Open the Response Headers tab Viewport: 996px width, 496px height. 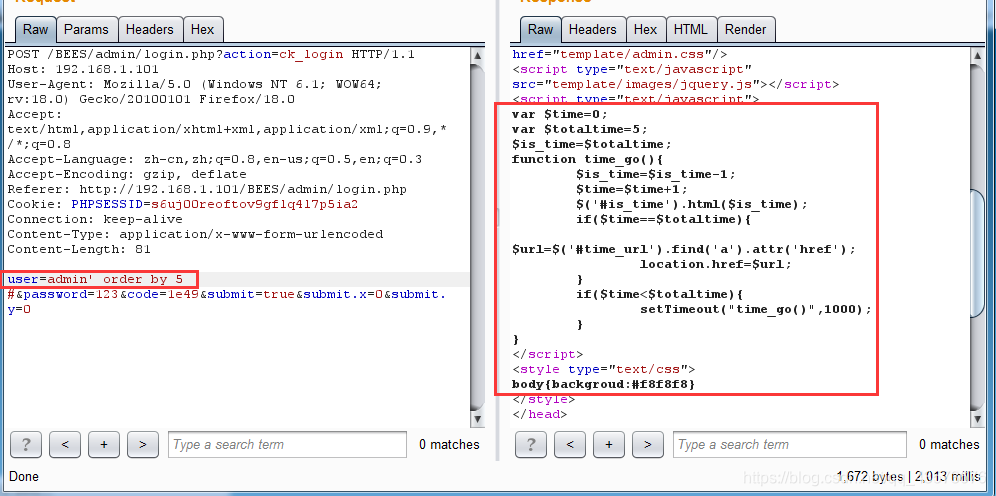point(593,29)
